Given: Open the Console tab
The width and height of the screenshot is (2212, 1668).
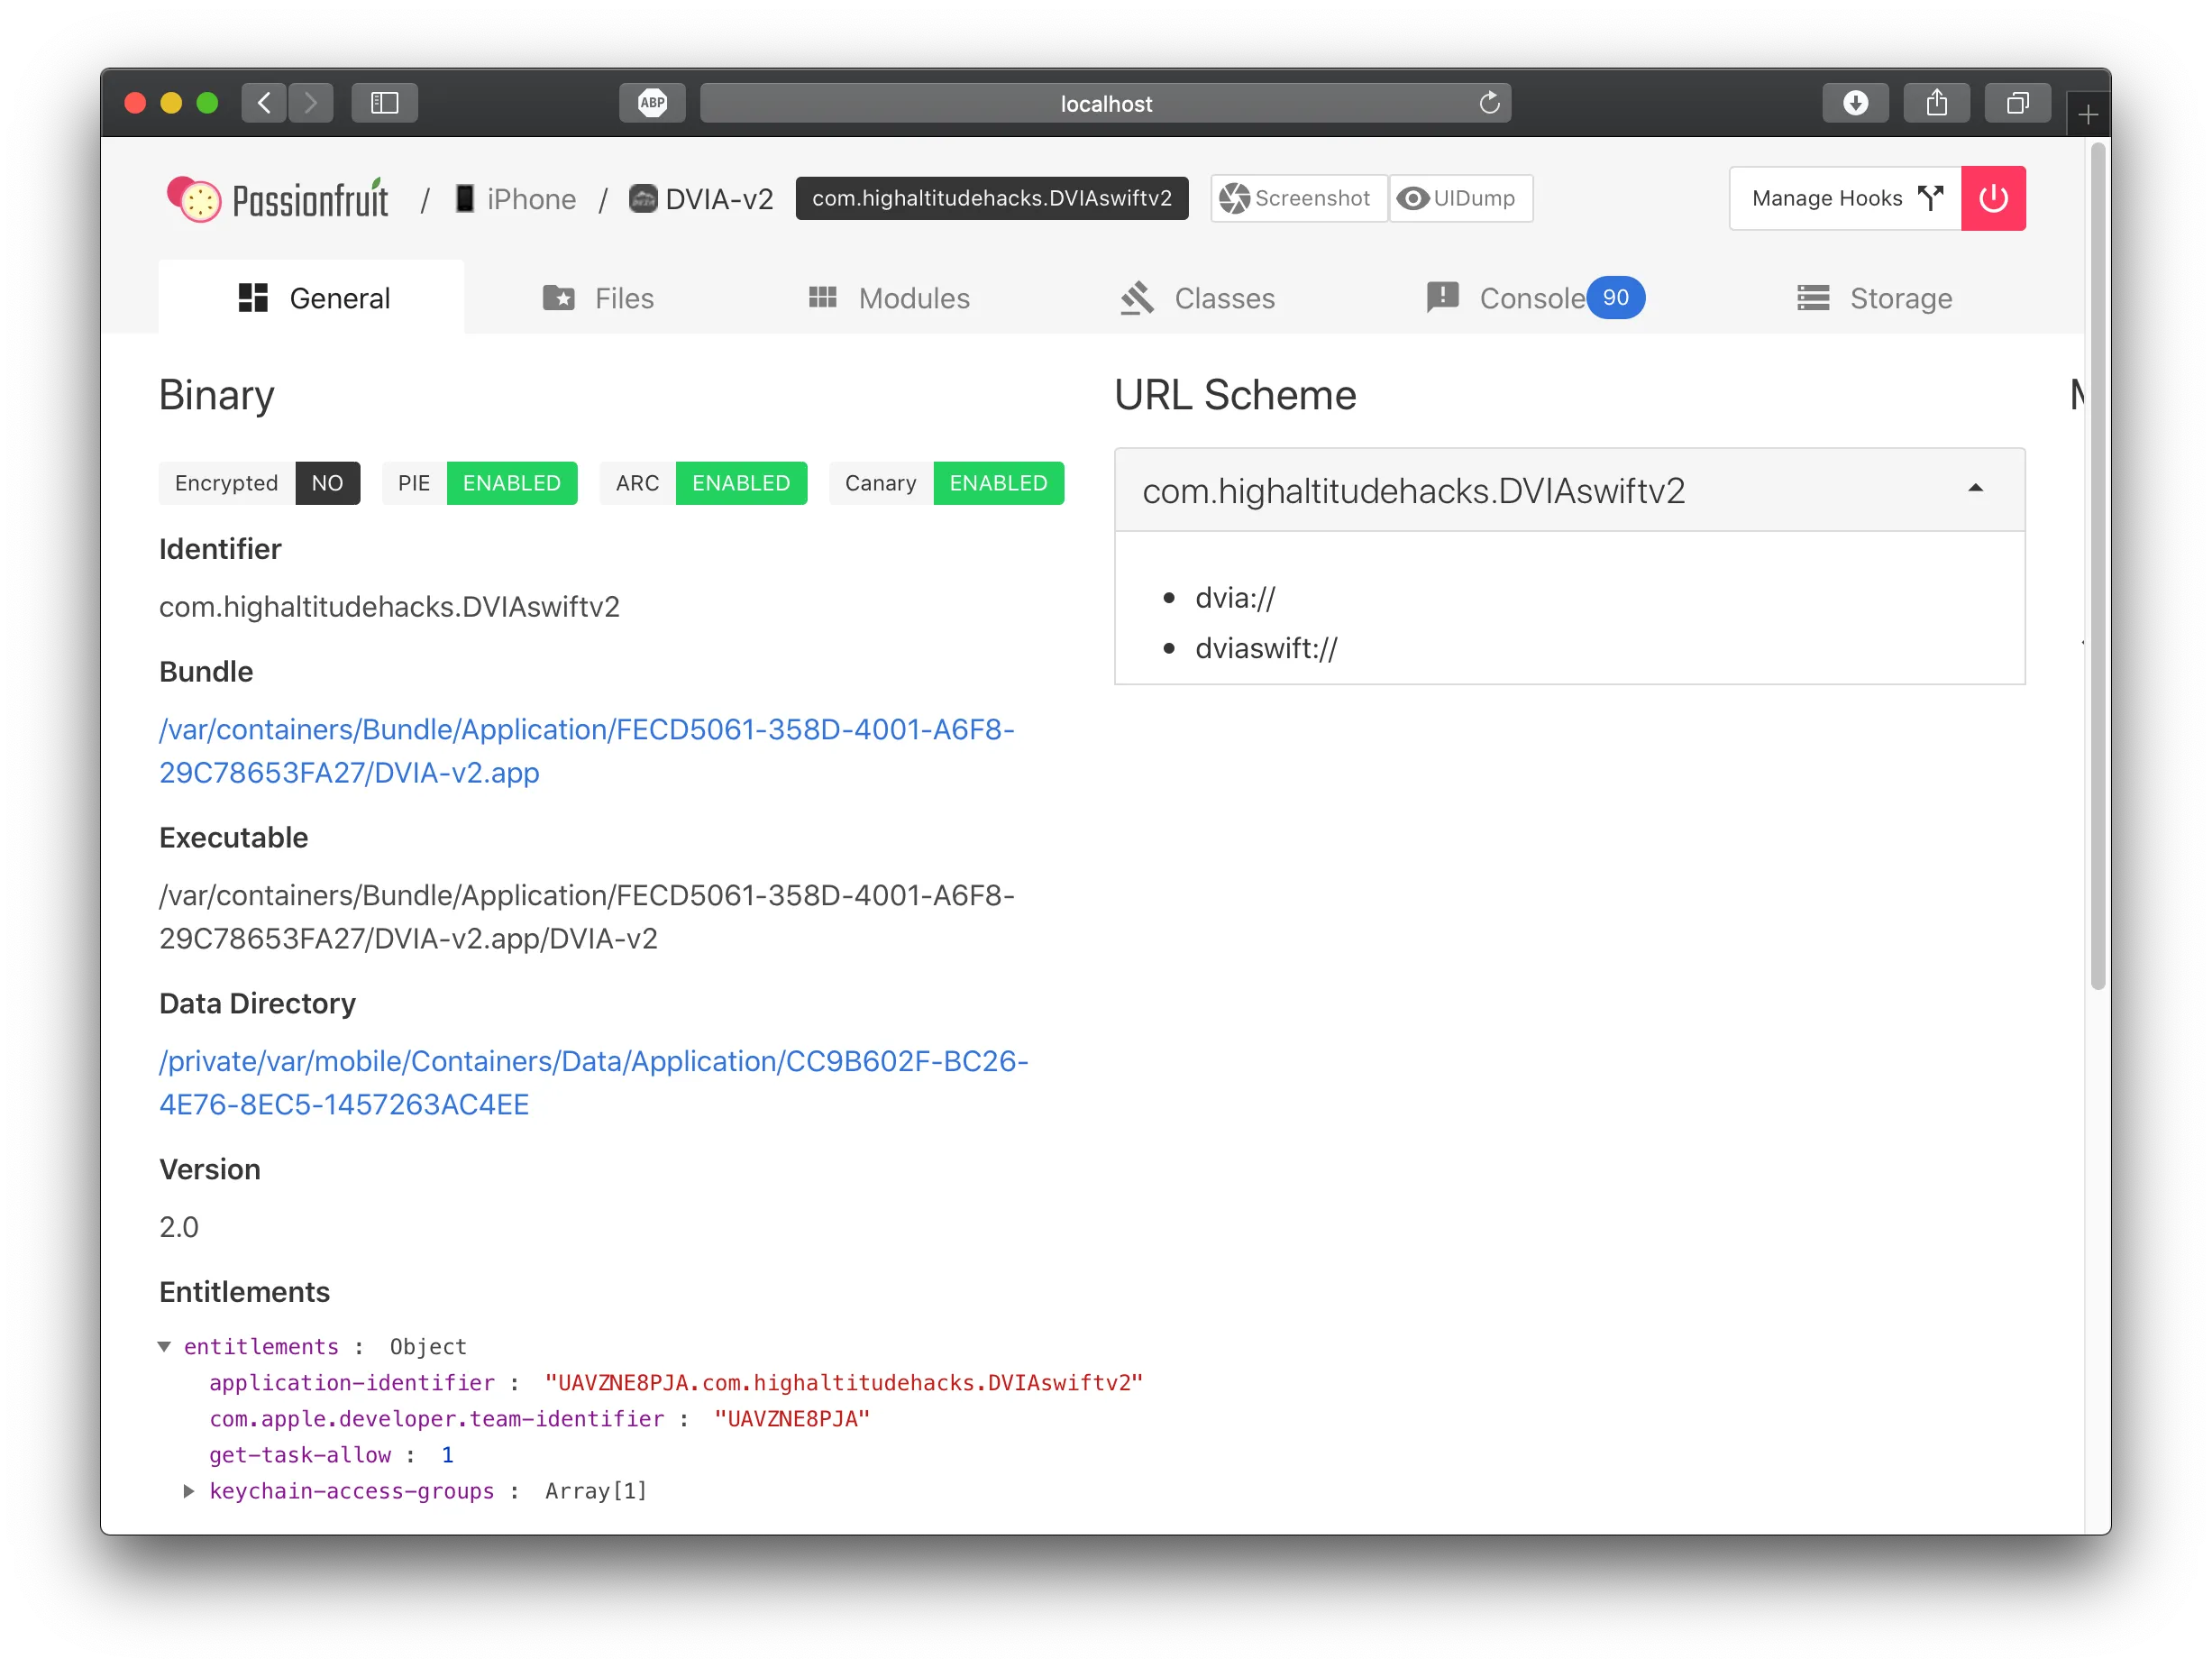Looking at the screenshot, I should (1535, 298).
